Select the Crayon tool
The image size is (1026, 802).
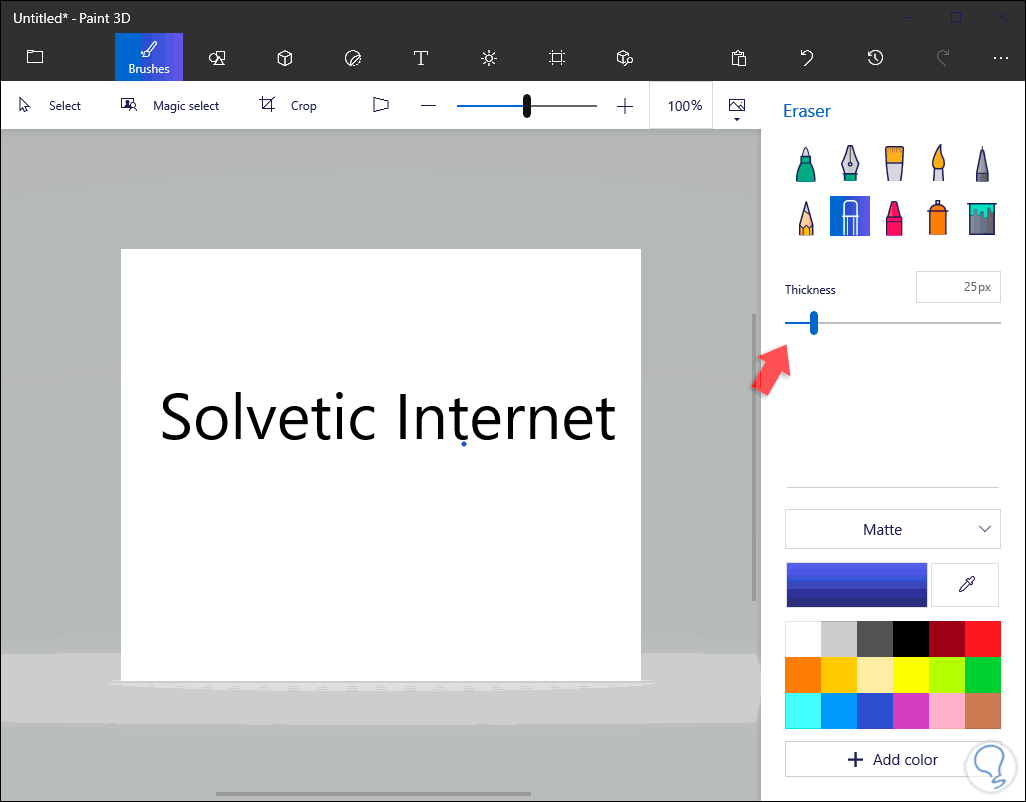click(894, 216)
